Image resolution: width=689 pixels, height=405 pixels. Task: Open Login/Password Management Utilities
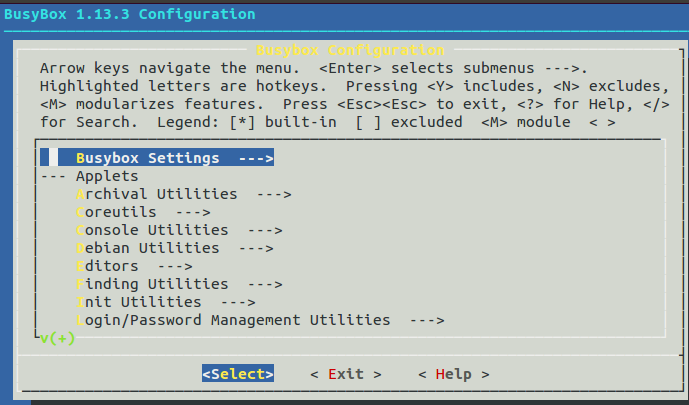pyautogui.click(x=260, y=320)
